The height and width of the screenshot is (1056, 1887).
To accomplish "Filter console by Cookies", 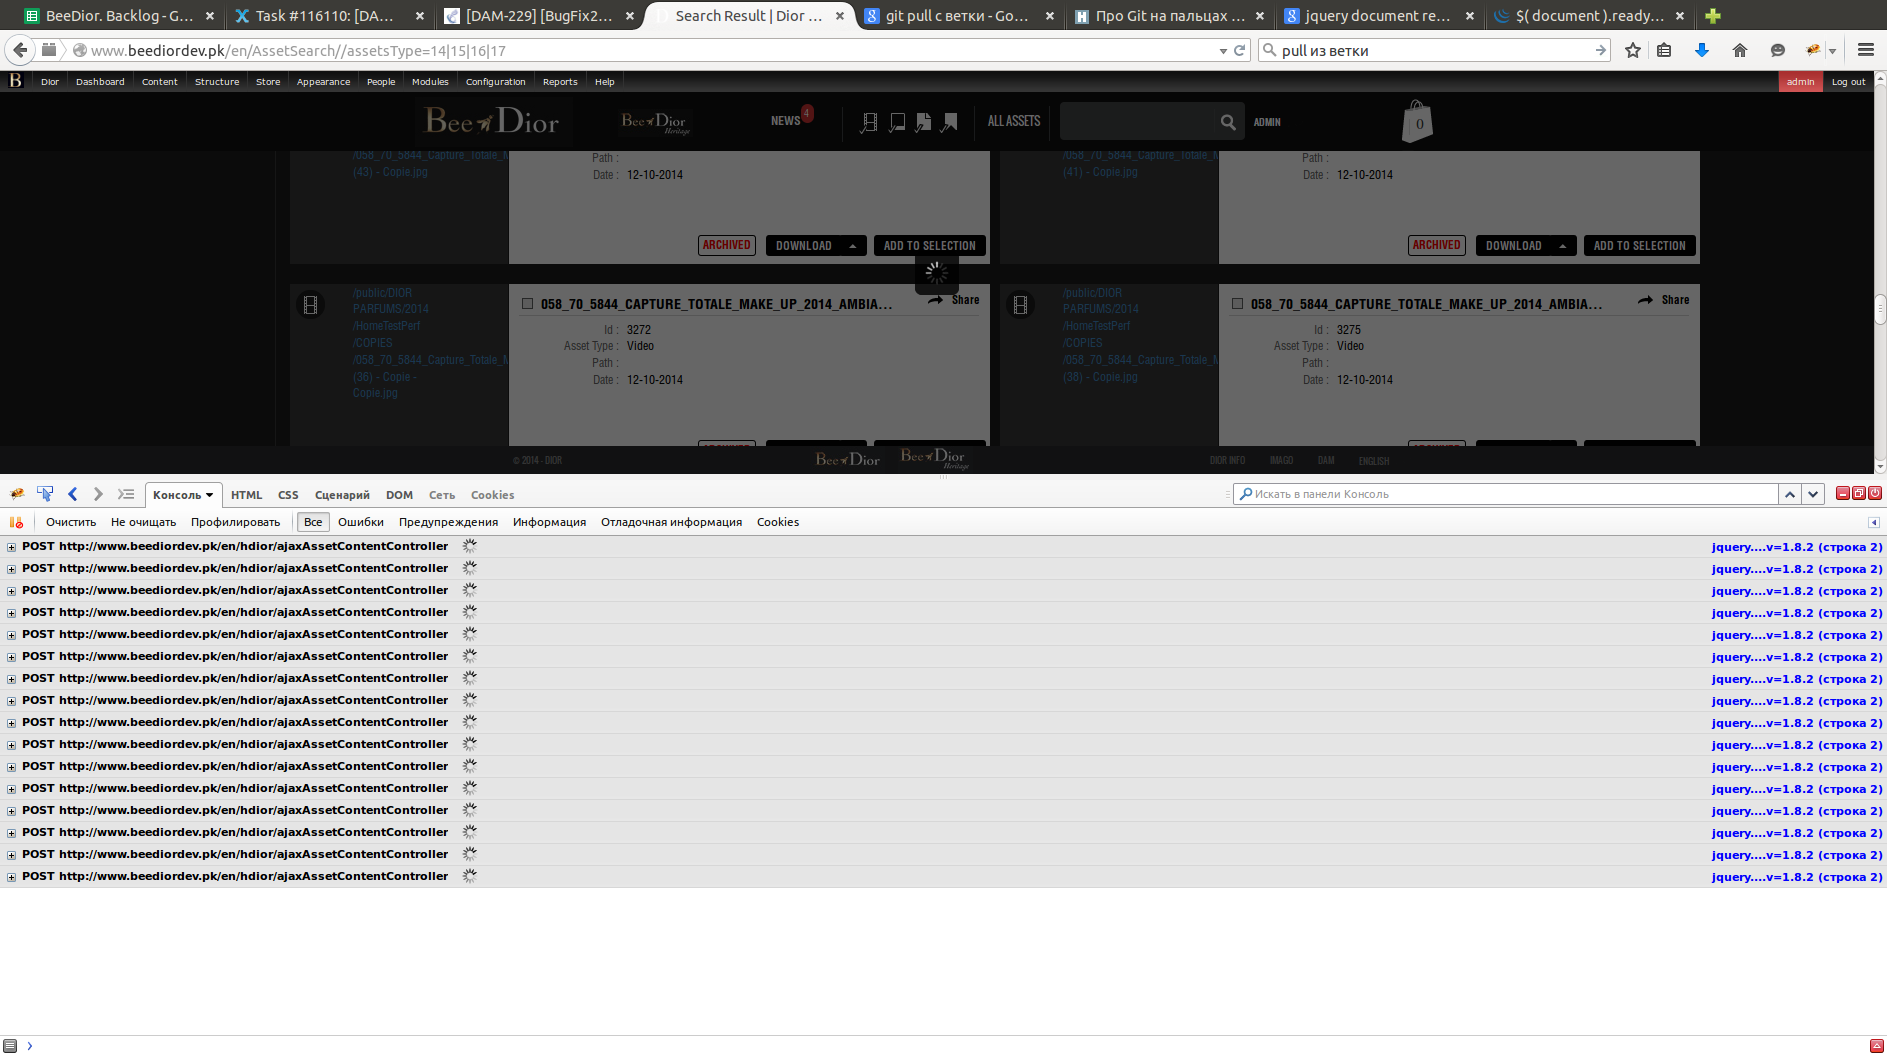I will click(778, 522).
